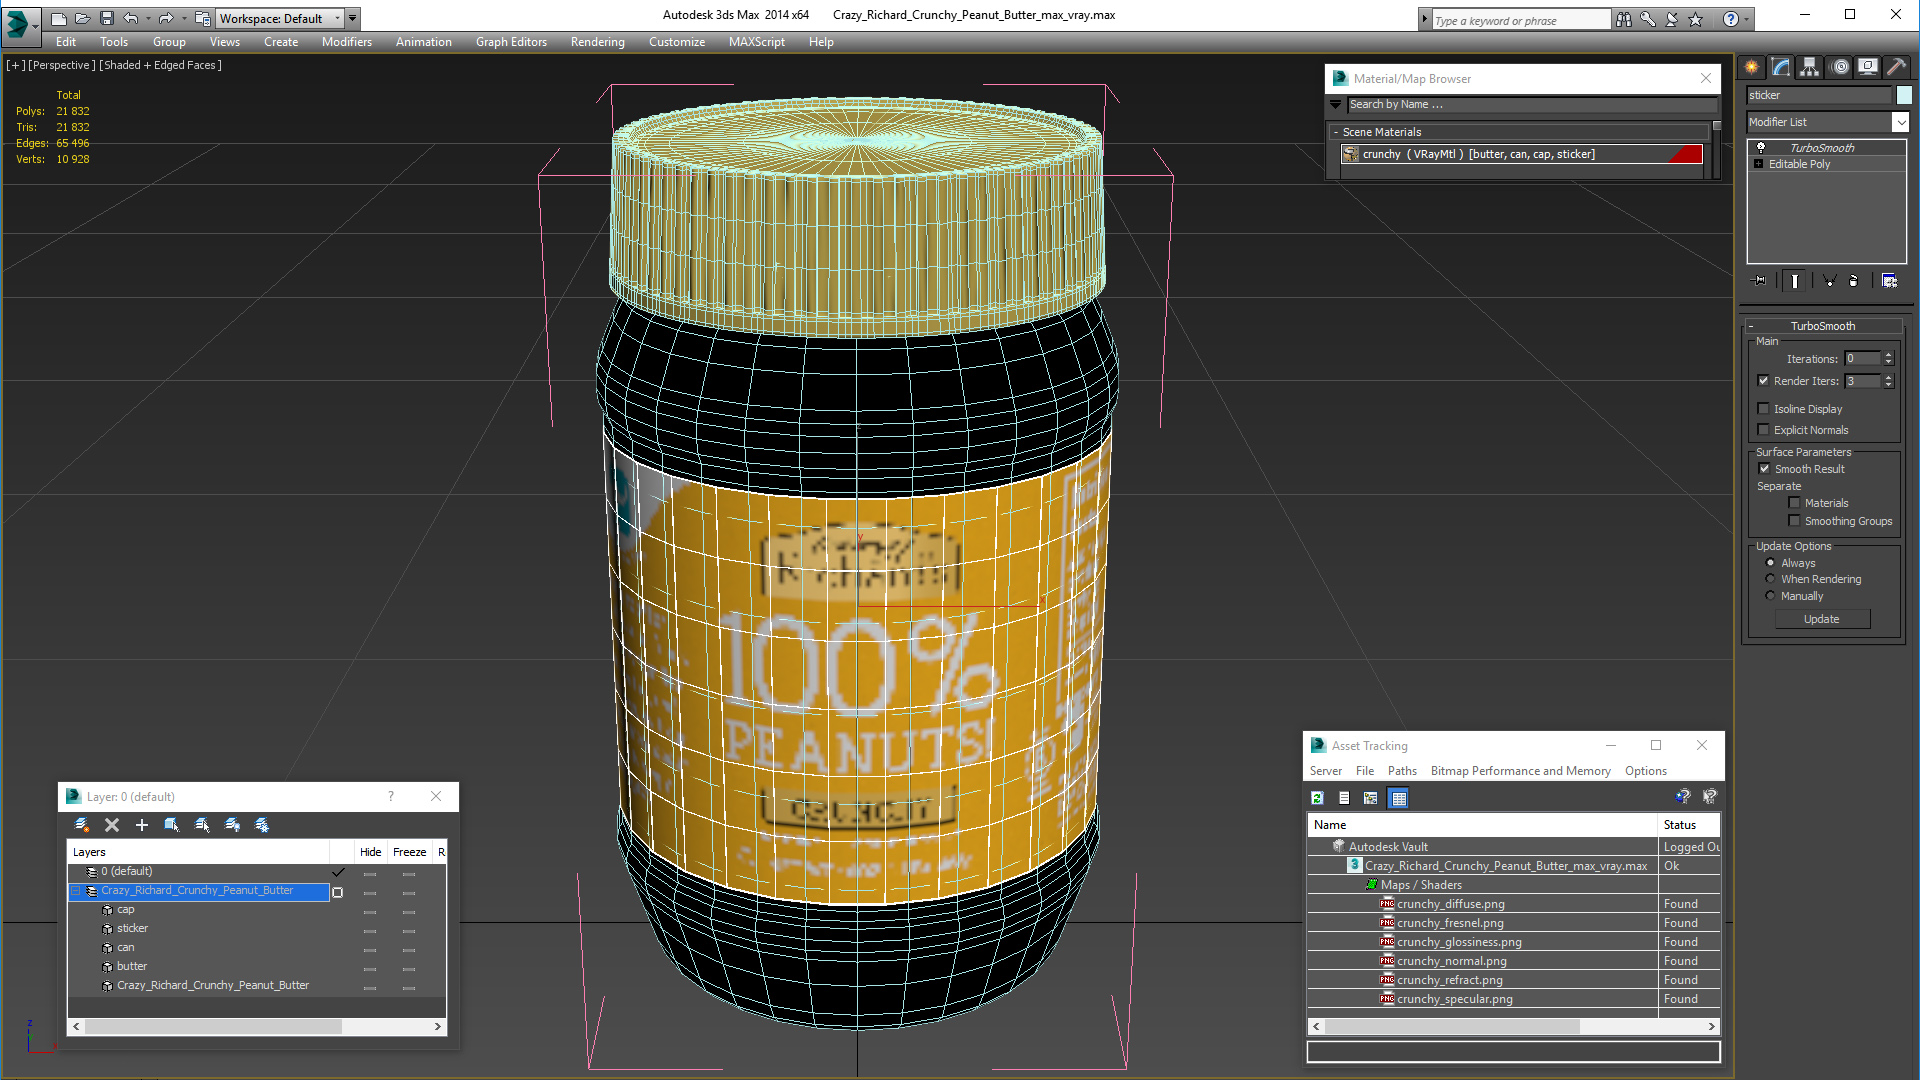Click the New Scene icon in quick access toolbar
This screenshot has height=1080, width=1920.
[59, 18]
